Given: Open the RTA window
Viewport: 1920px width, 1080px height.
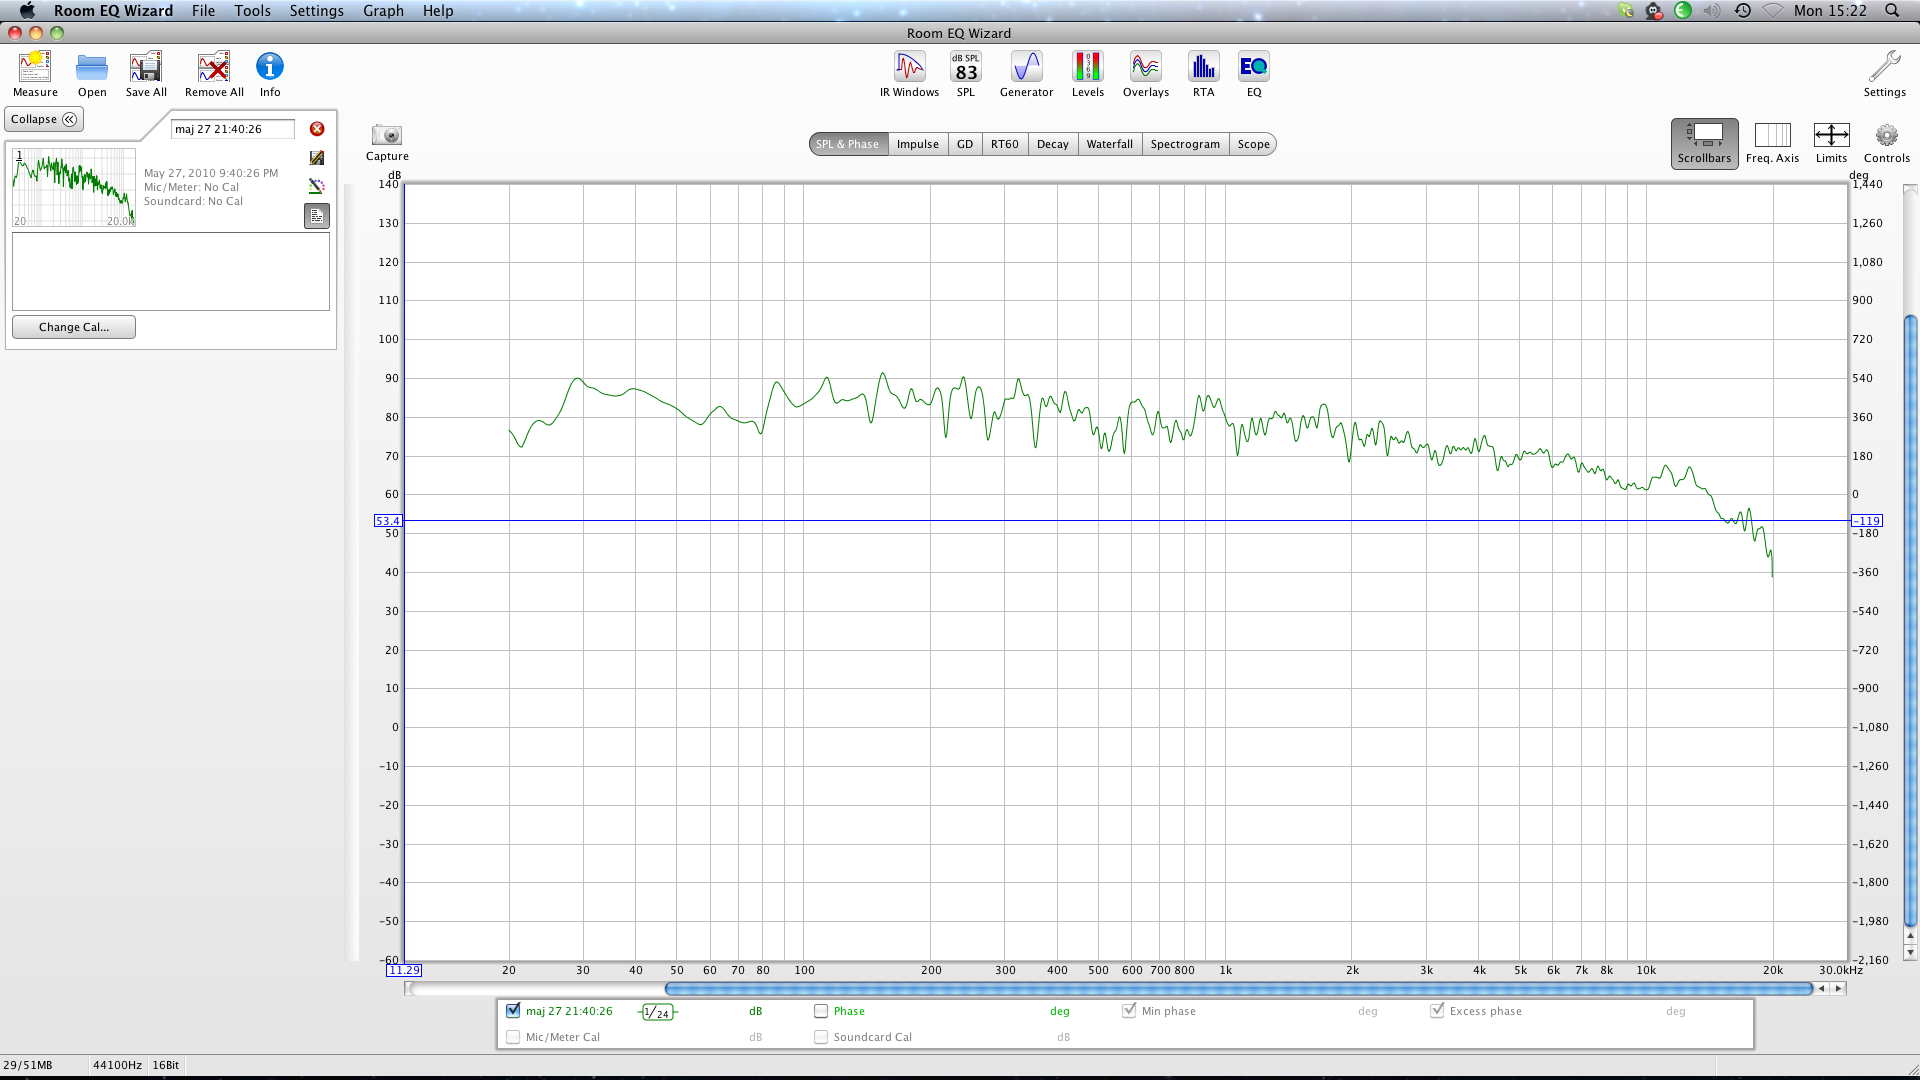Looking at the screenshot, I should click(1203, 68).
